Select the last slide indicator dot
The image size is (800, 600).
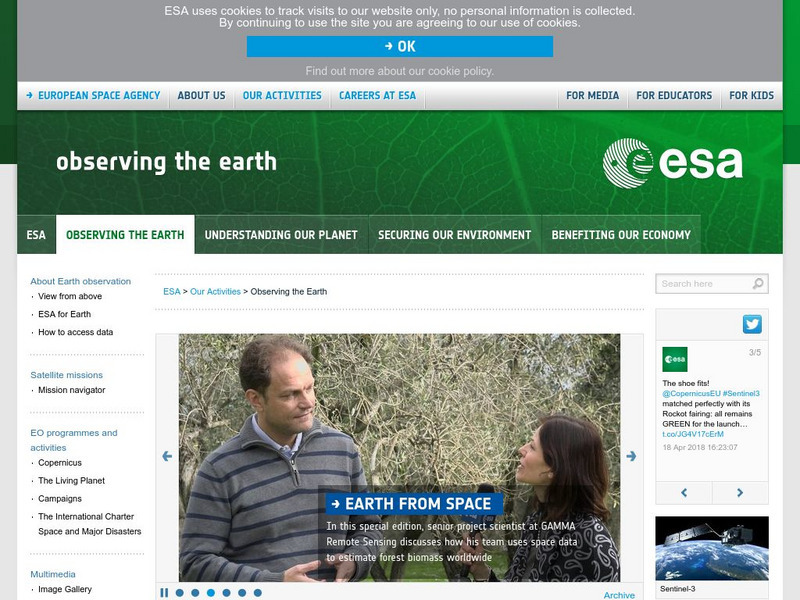258,593
